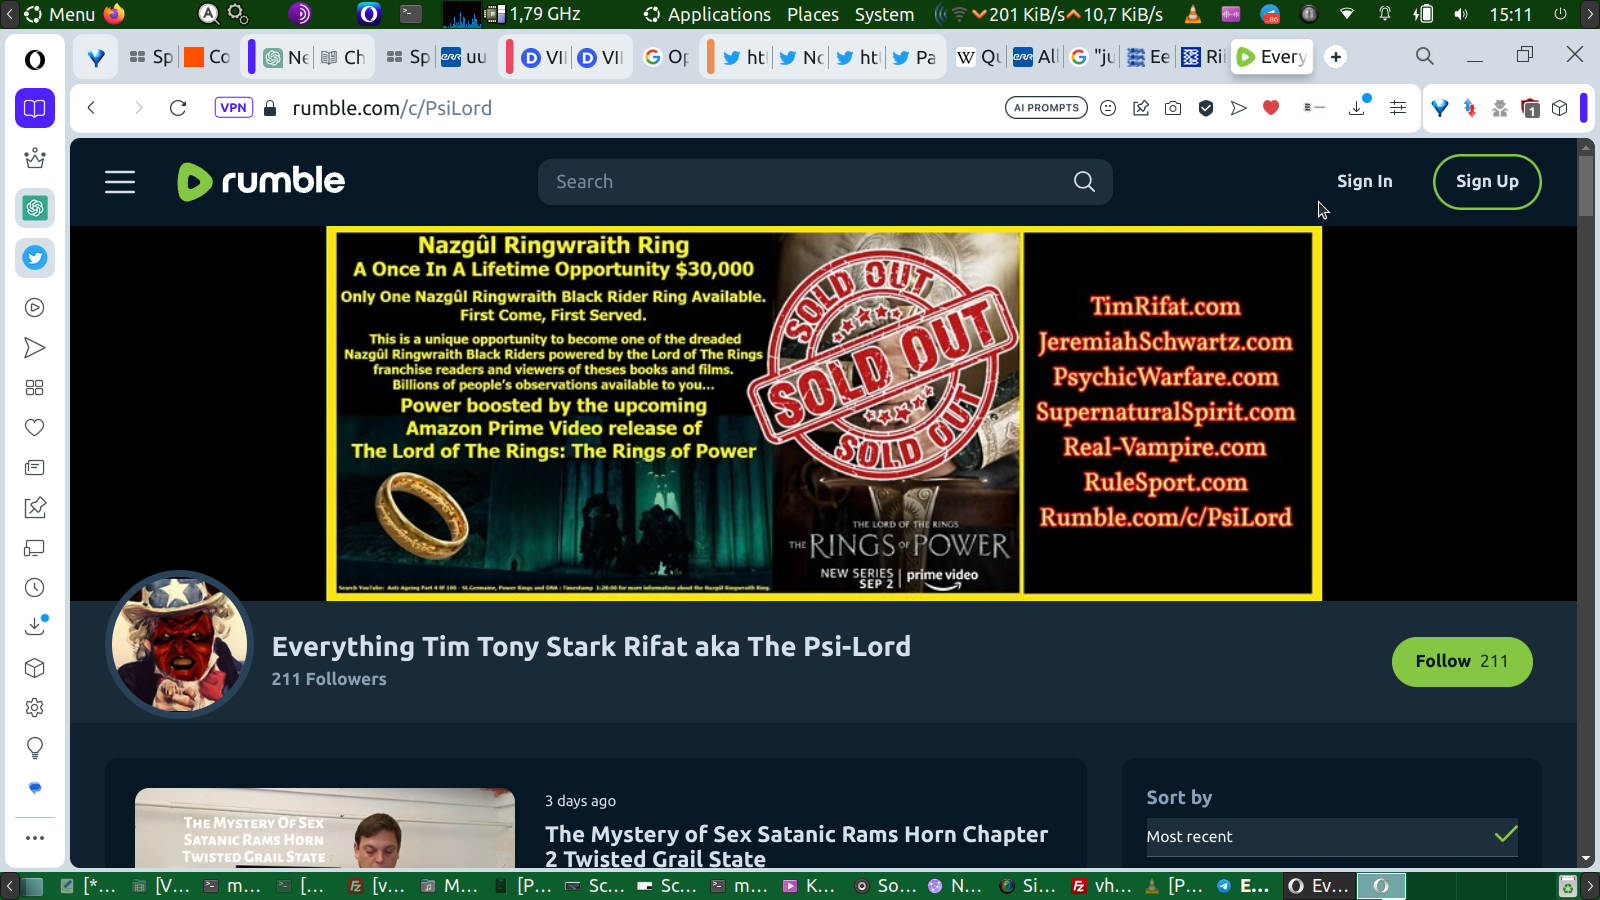Open the privacy shield icon in address bar
The width and height of the screenshot is (1600, 900).
(1206, 108)
